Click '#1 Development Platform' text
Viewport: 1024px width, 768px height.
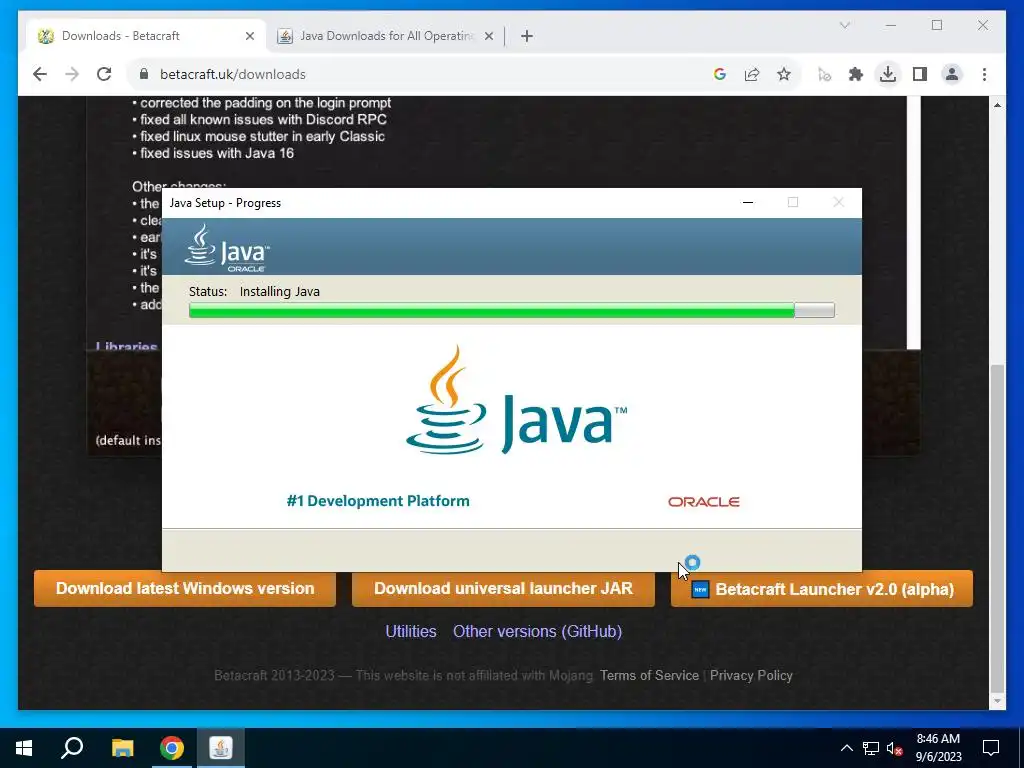[x=378, y=501]
